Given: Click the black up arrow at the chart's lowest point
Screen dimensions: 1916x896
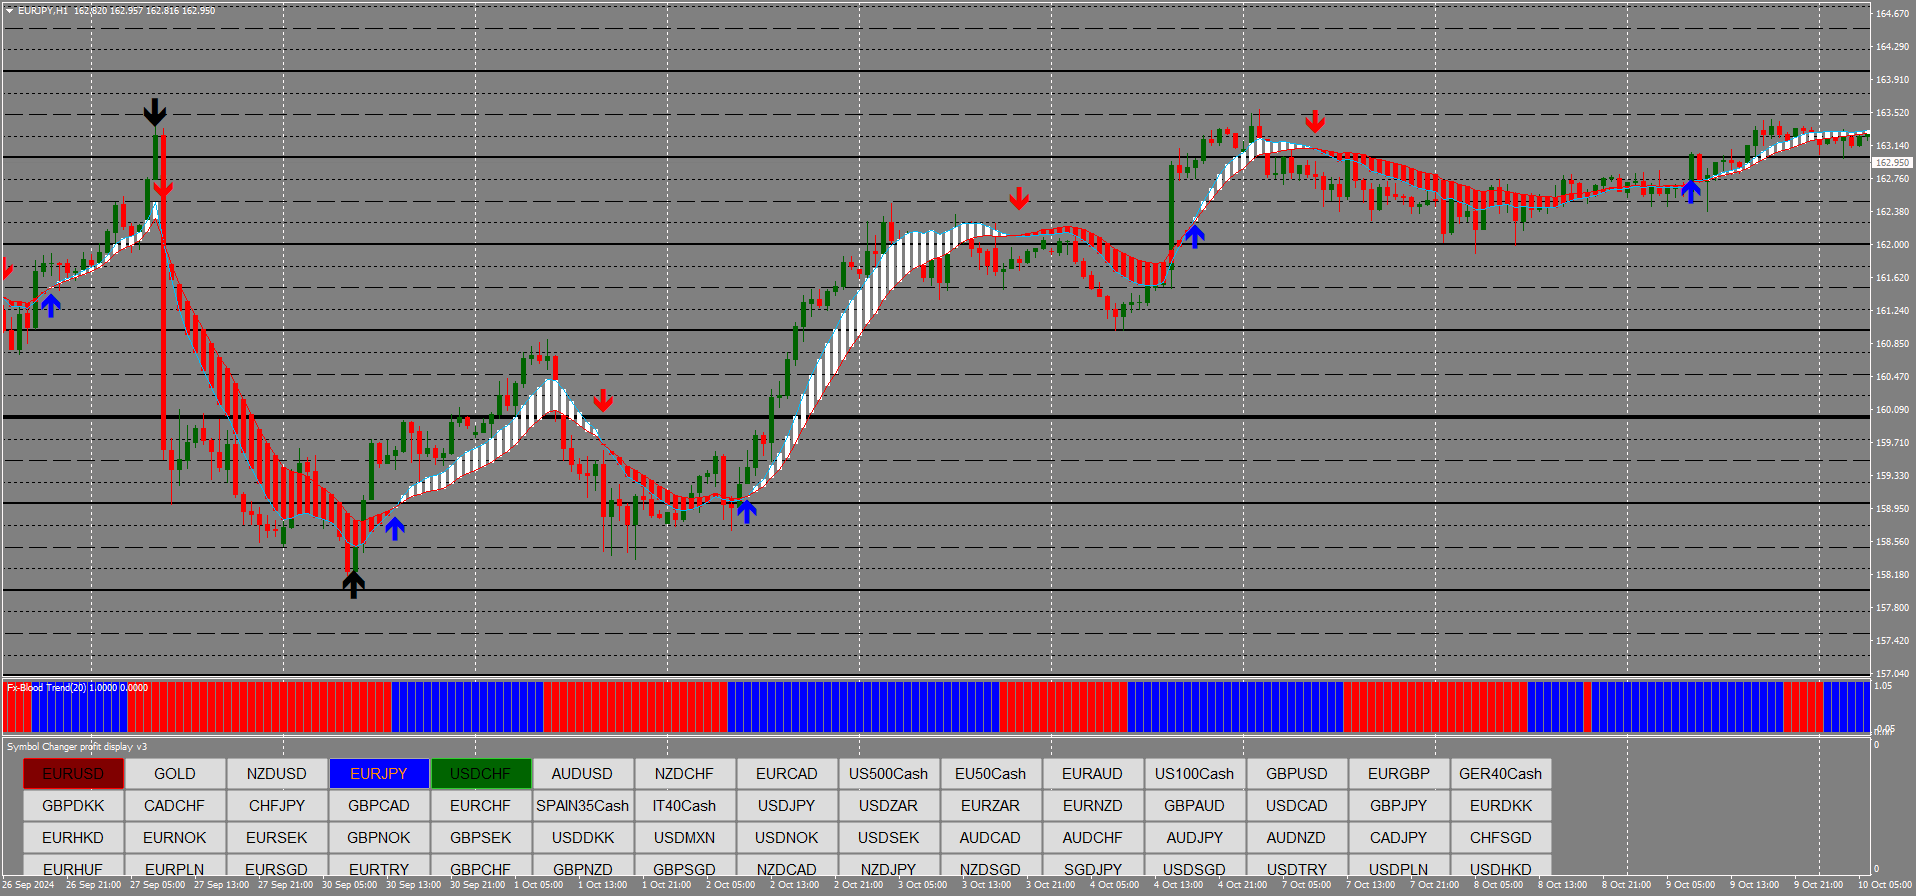Looking at the screenshot, I should pyautogui.click(x=353, y=583).
